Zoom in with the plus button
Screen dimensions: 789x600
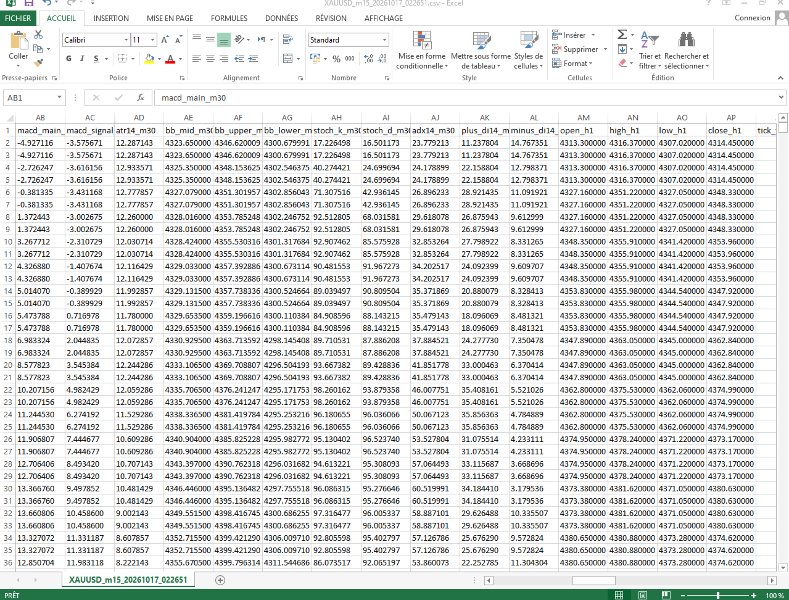[753, 595]
